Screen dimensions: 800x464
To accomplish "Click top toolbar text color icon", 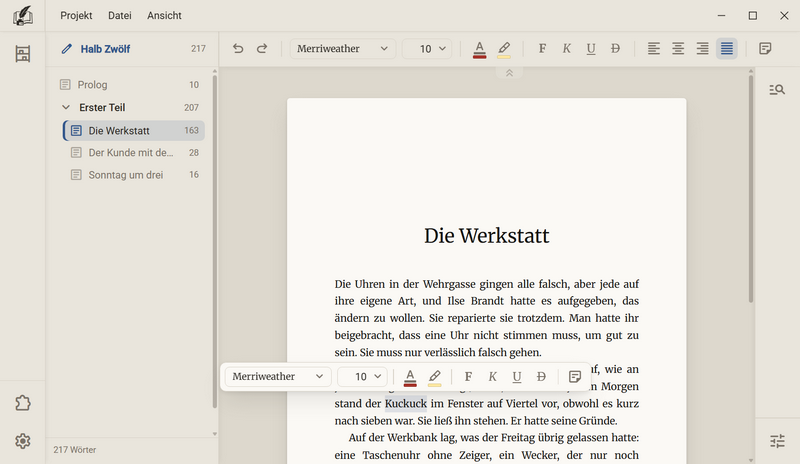I will click(479, 50).
